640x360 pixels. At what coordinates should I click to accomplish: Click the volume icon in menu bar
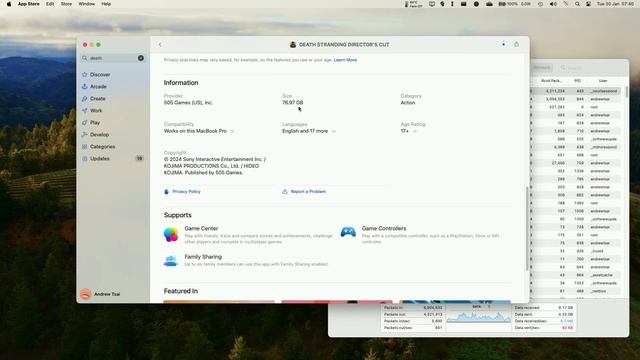point(553,4)
